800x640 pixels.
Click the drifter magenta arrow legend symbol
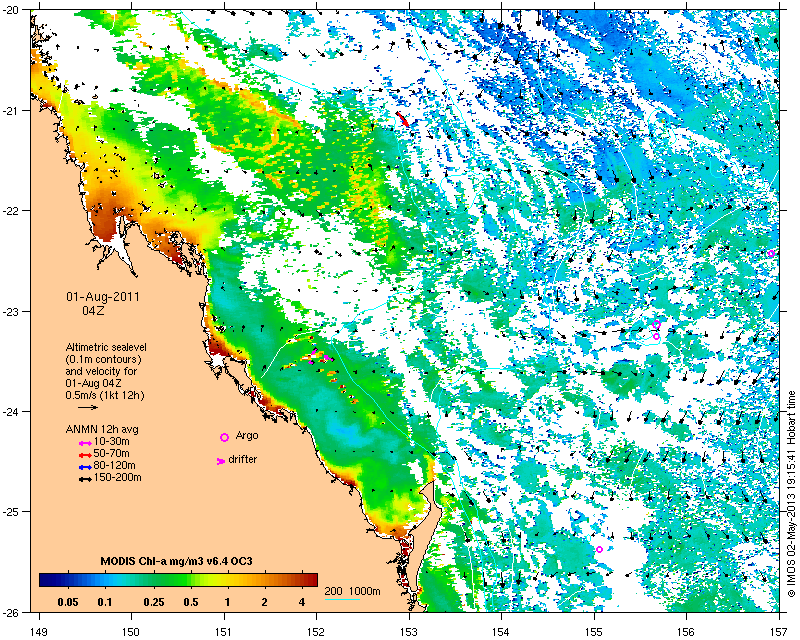click(221, 461)
